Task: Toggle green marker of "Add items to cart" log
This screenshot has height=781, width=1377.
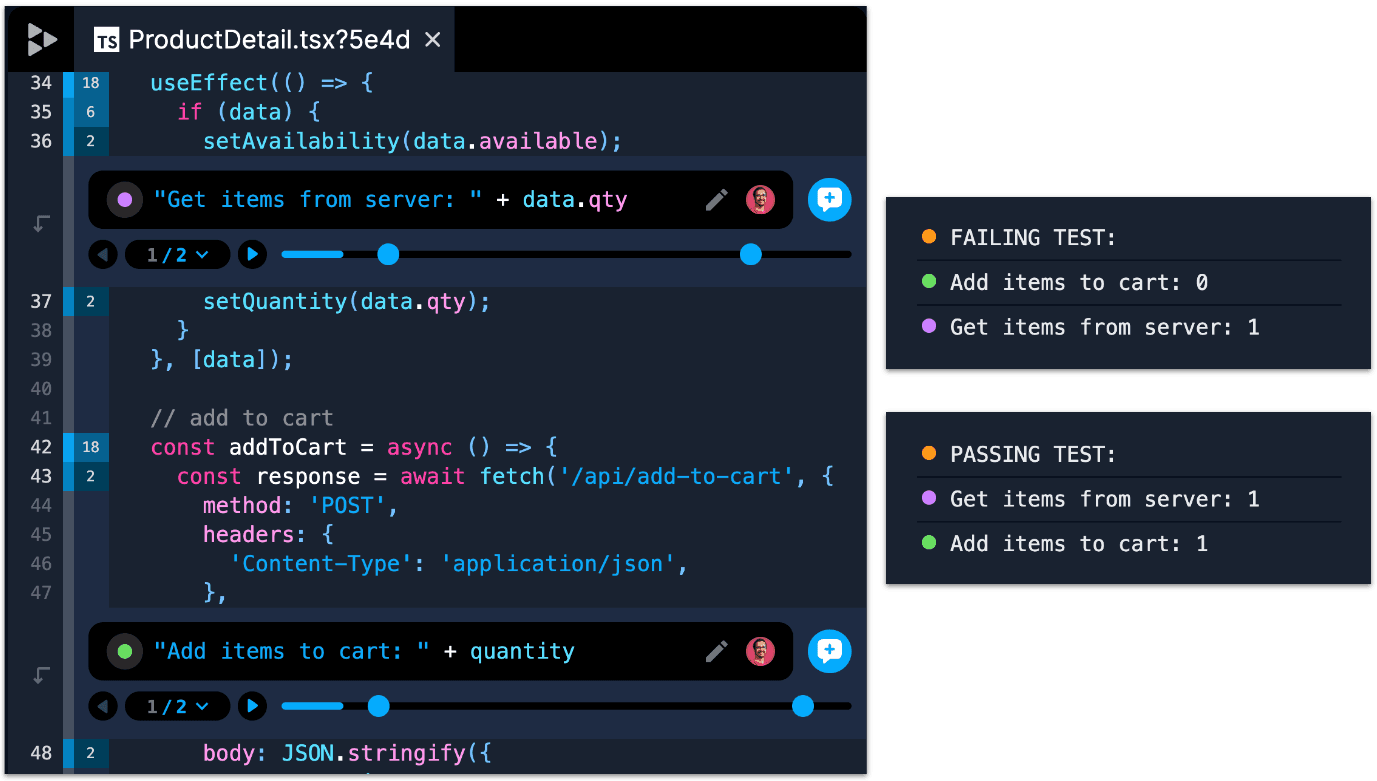Action: coord(125,652)
